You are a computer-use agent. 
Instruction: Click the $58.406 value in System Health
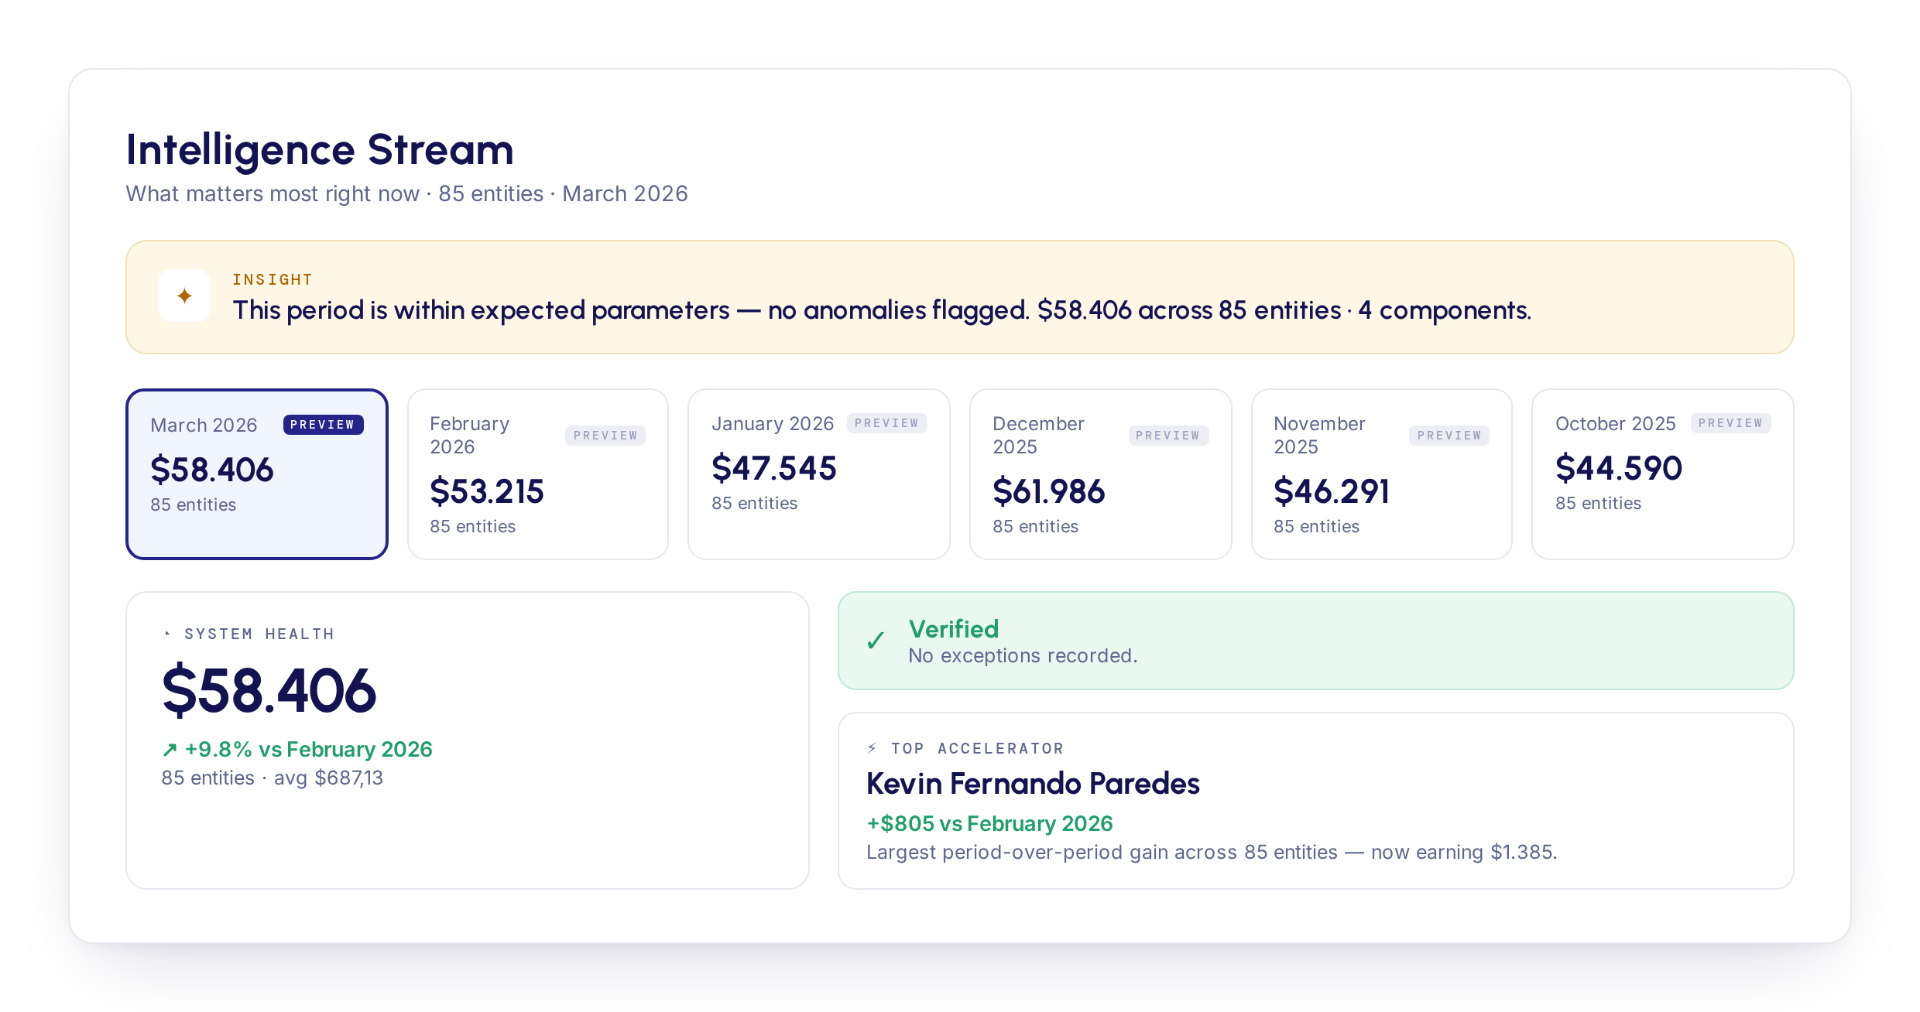click(269, 691)
